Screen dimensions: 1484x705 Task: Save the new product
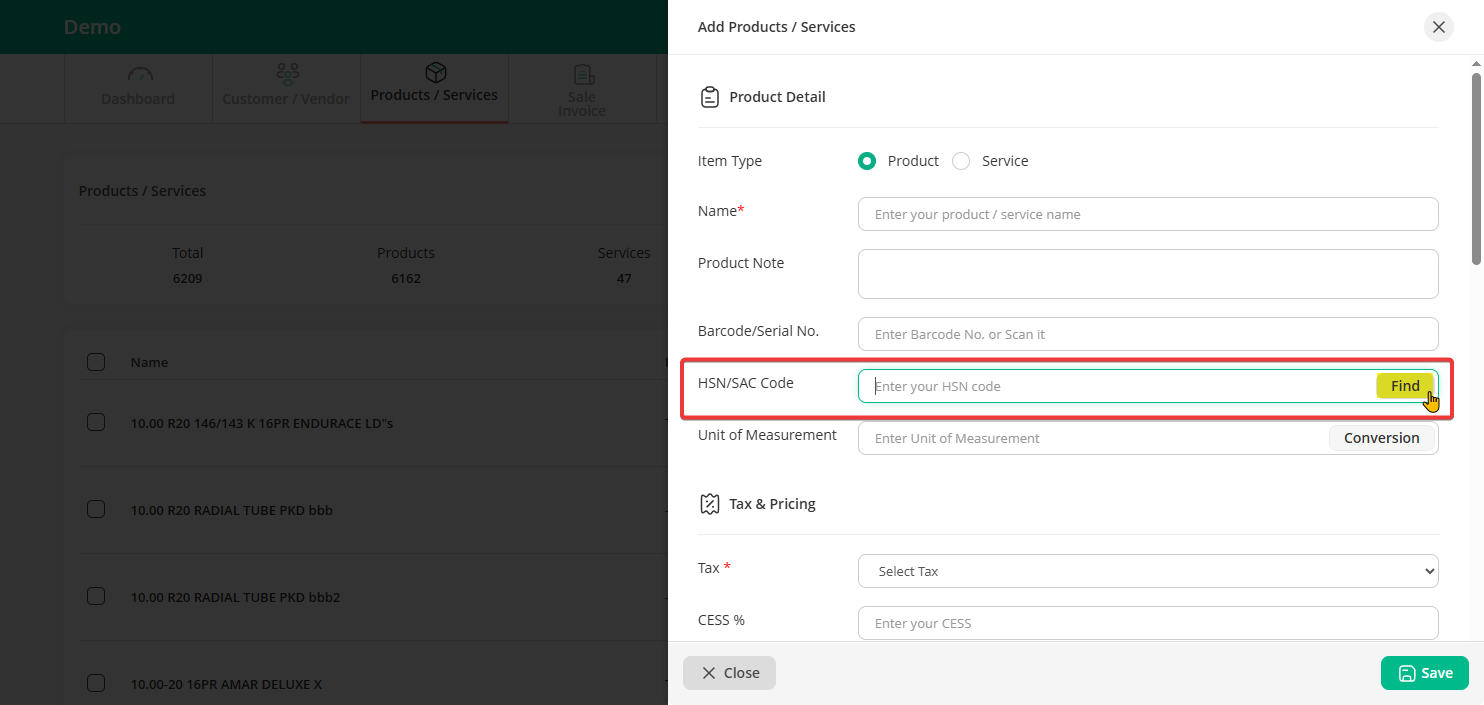(x=1424, y=673)
